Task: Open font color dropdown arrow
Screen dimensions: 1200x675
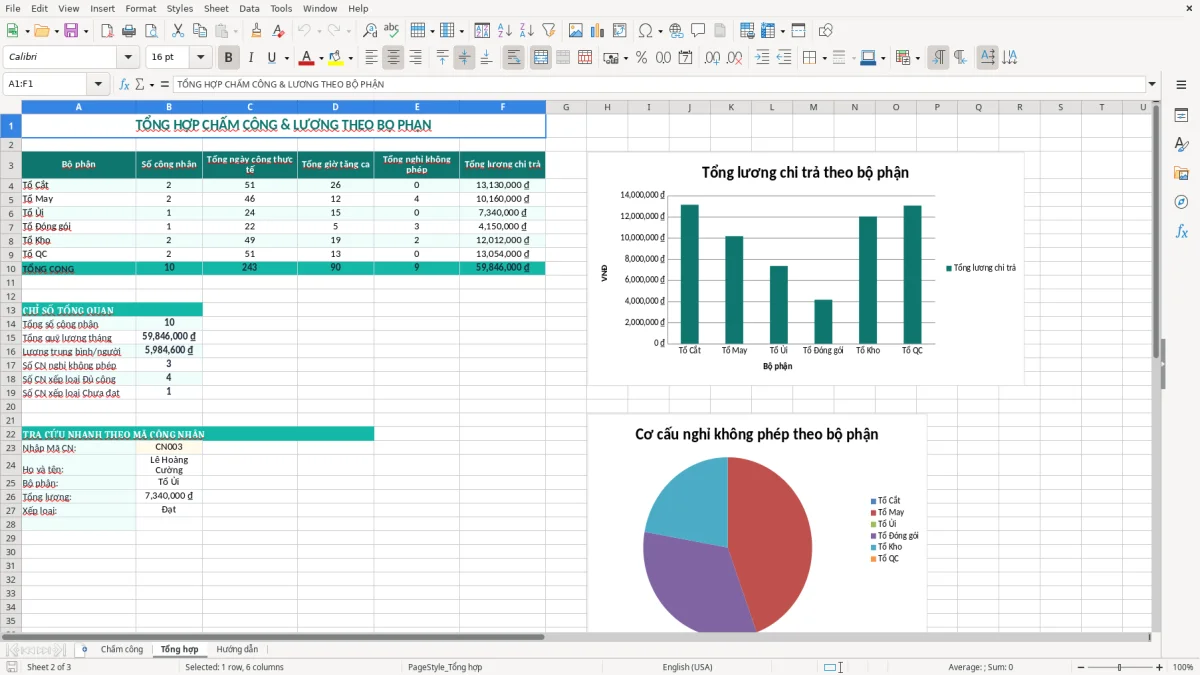Action: pos(321,58)
